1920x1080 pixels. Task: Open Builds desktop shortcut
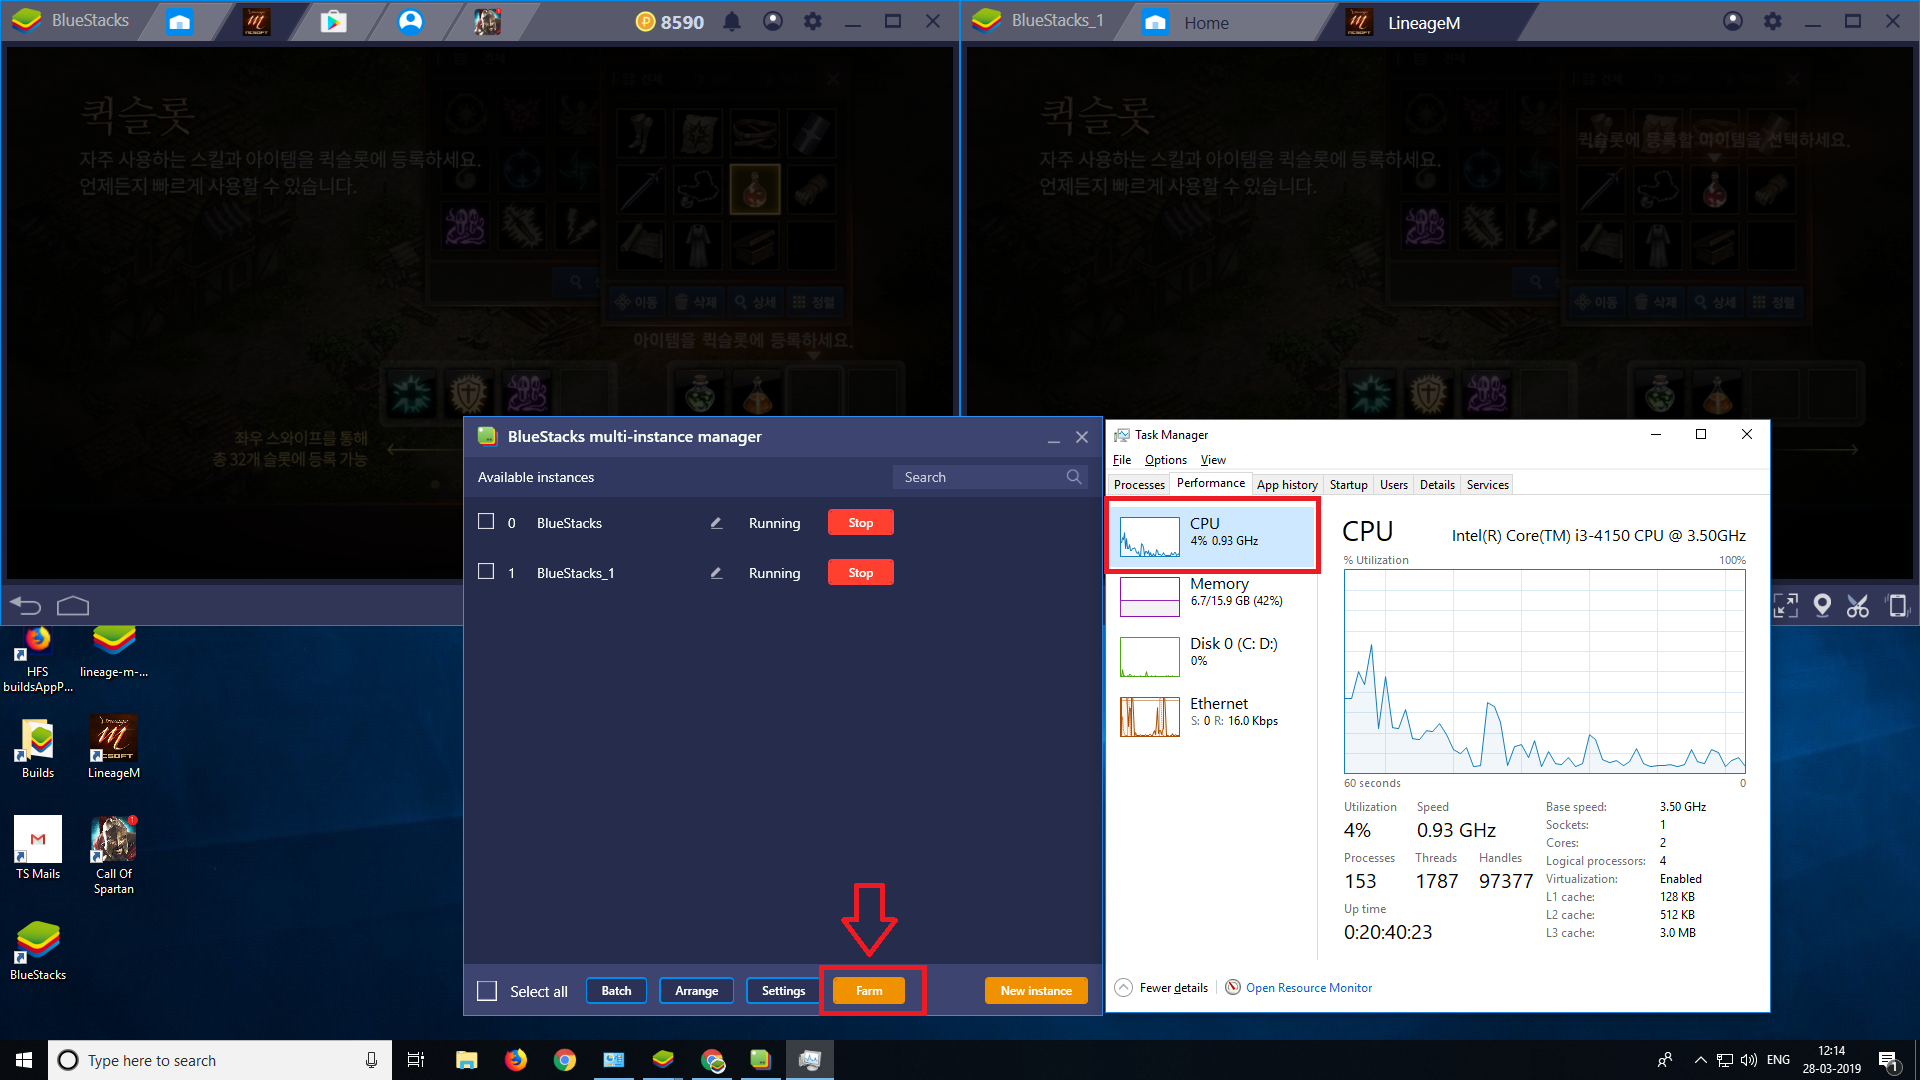tap(38, 748)
